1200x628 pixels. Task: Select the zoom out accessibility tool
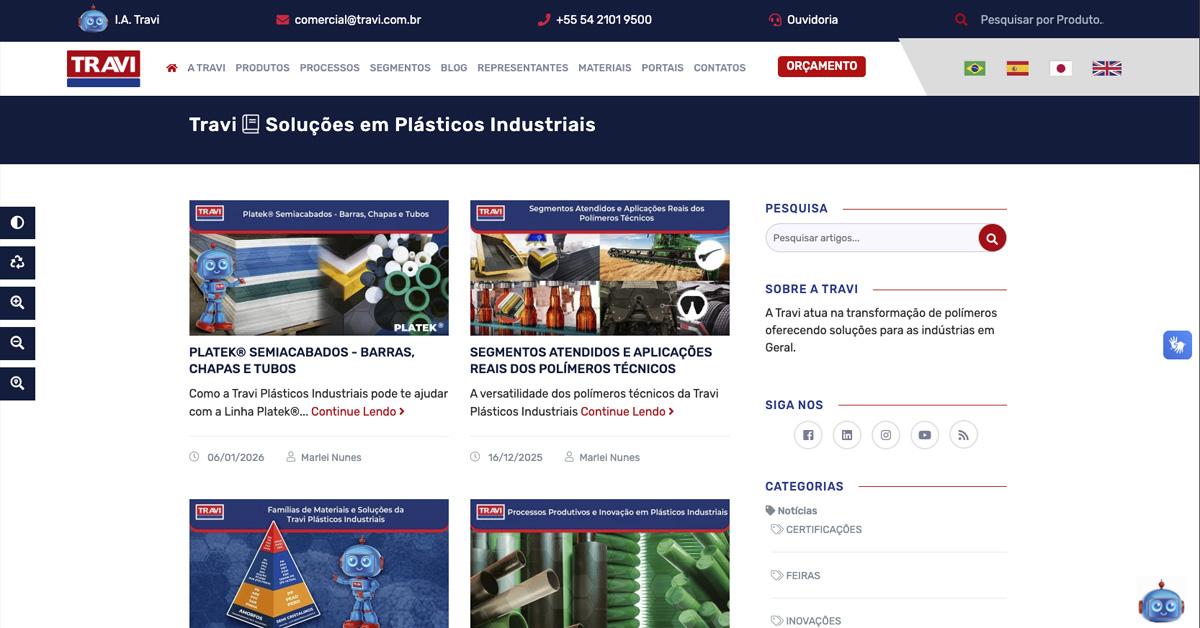[16, 342]
